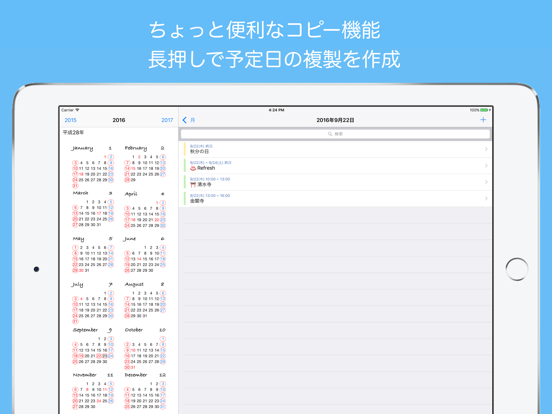The width and height of the screenshot is (552, 414).
Task: Click the 4:24 PM clock
Action: [276, 110]
